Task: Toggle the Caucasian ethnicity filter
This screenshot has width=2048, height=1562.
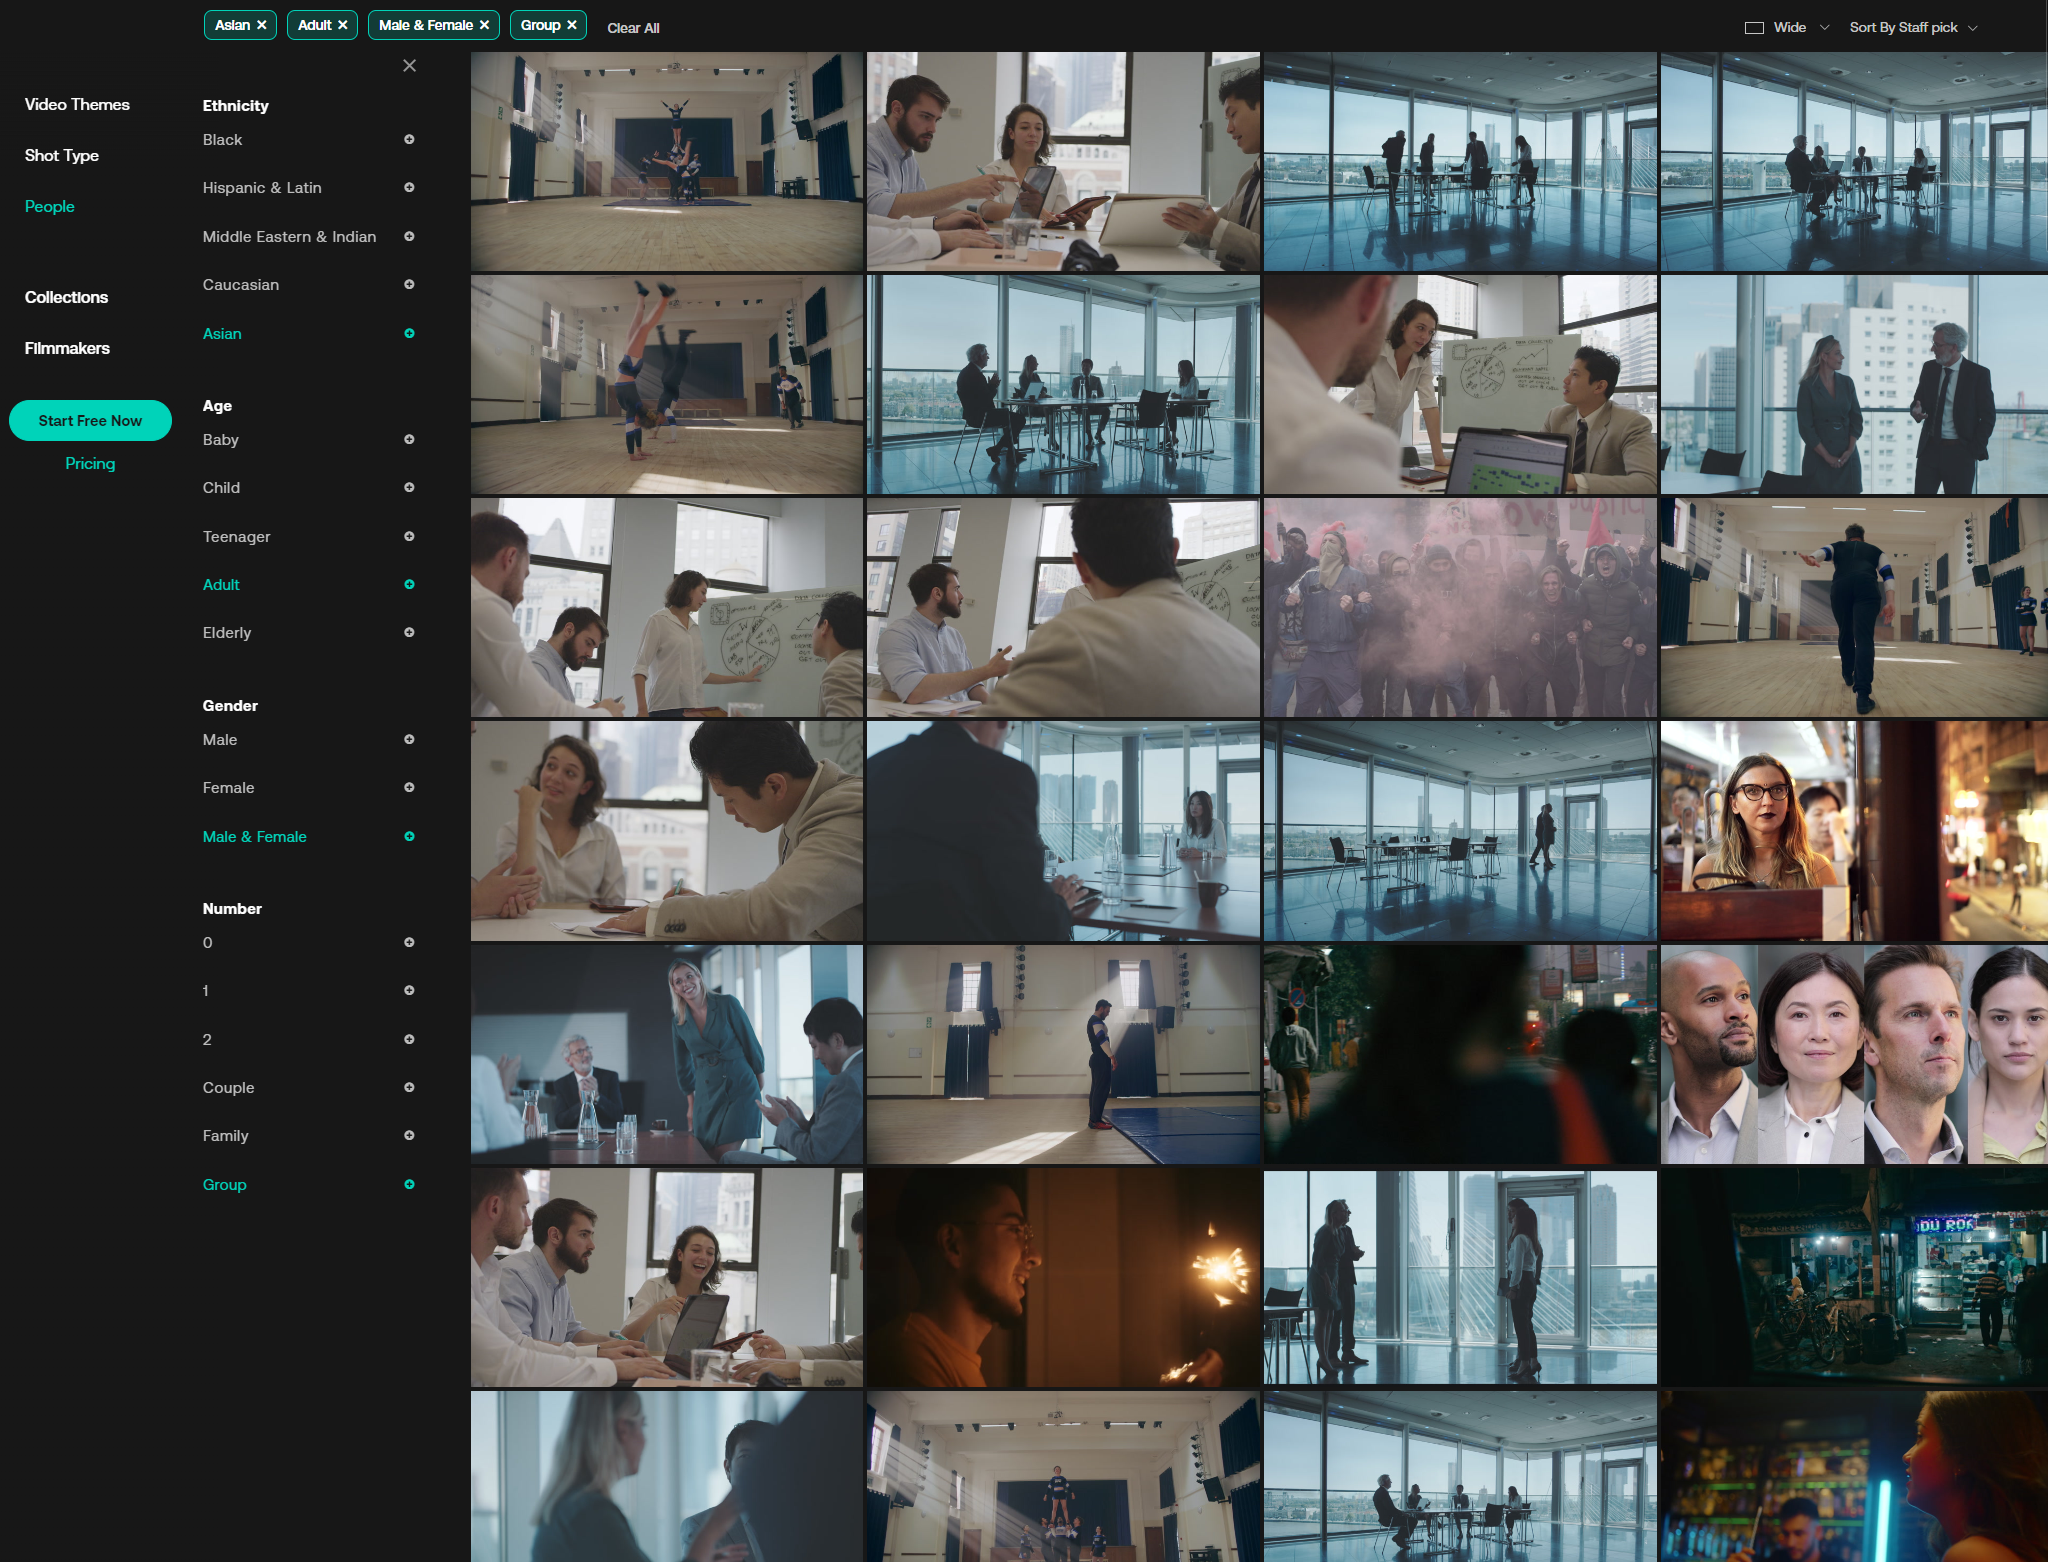Action: (x=241, y=285)
